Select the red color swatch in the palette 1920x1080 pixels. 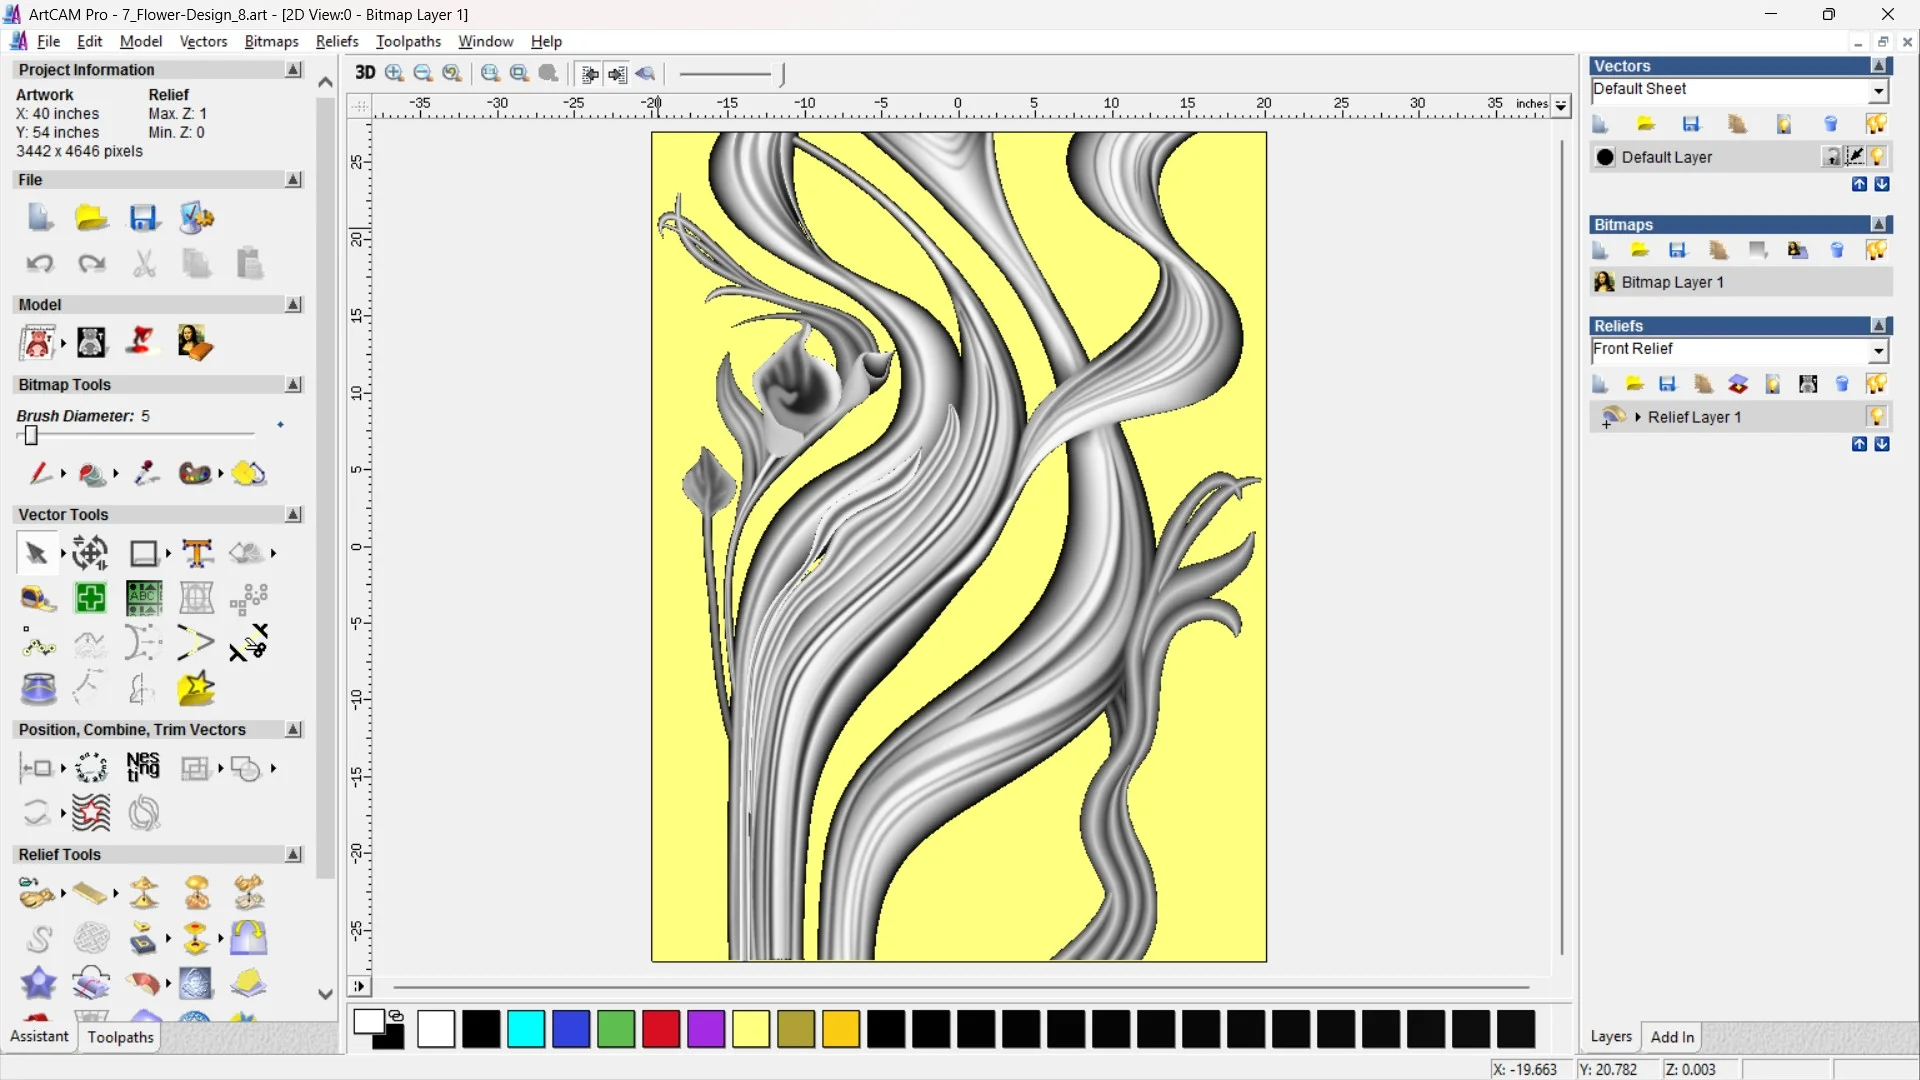[x=660, y=1029]
